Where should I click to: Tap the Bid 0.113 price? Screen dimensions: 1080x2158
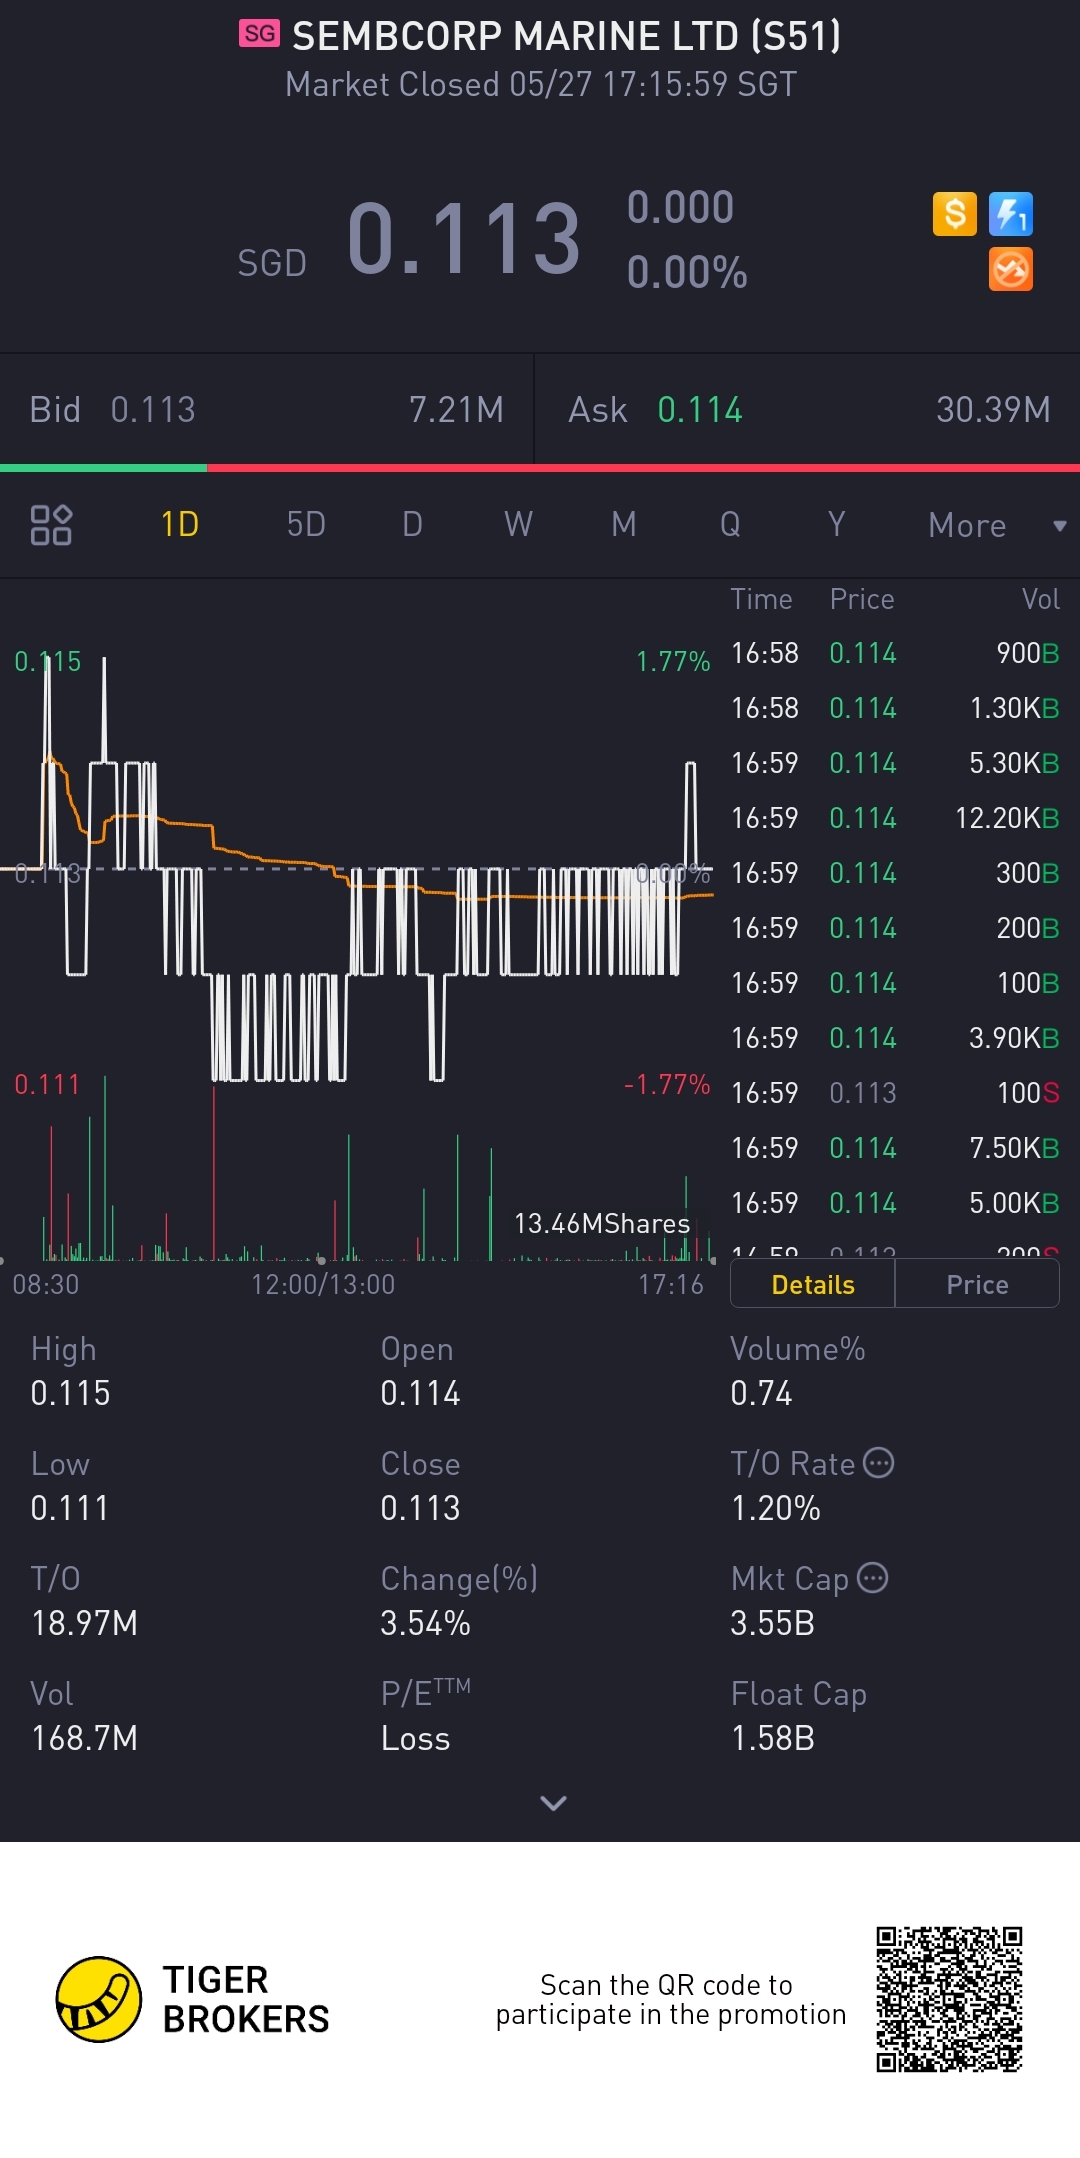pos(153,410)
